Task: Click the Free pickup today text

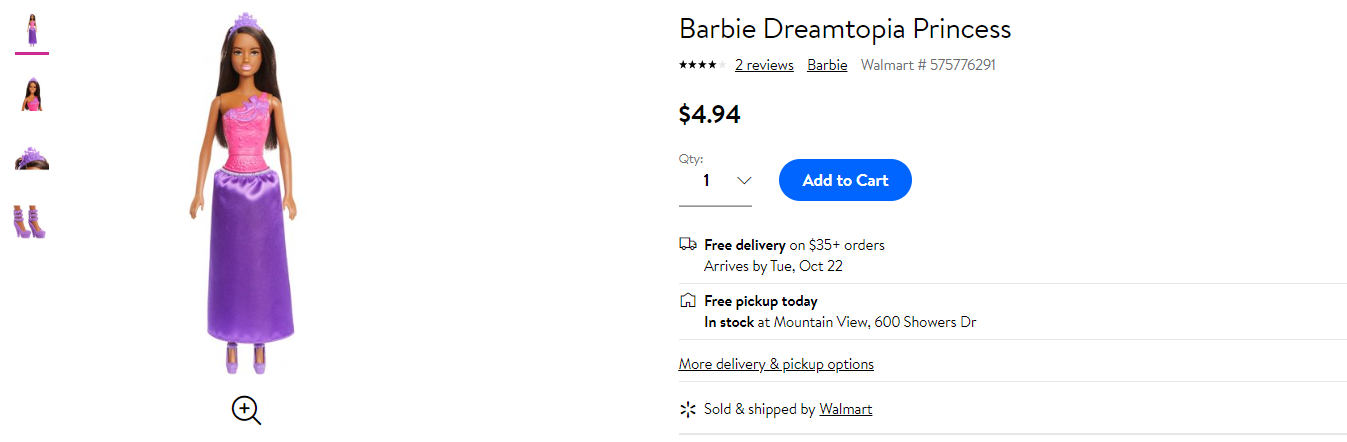Action: click(761, 301)
